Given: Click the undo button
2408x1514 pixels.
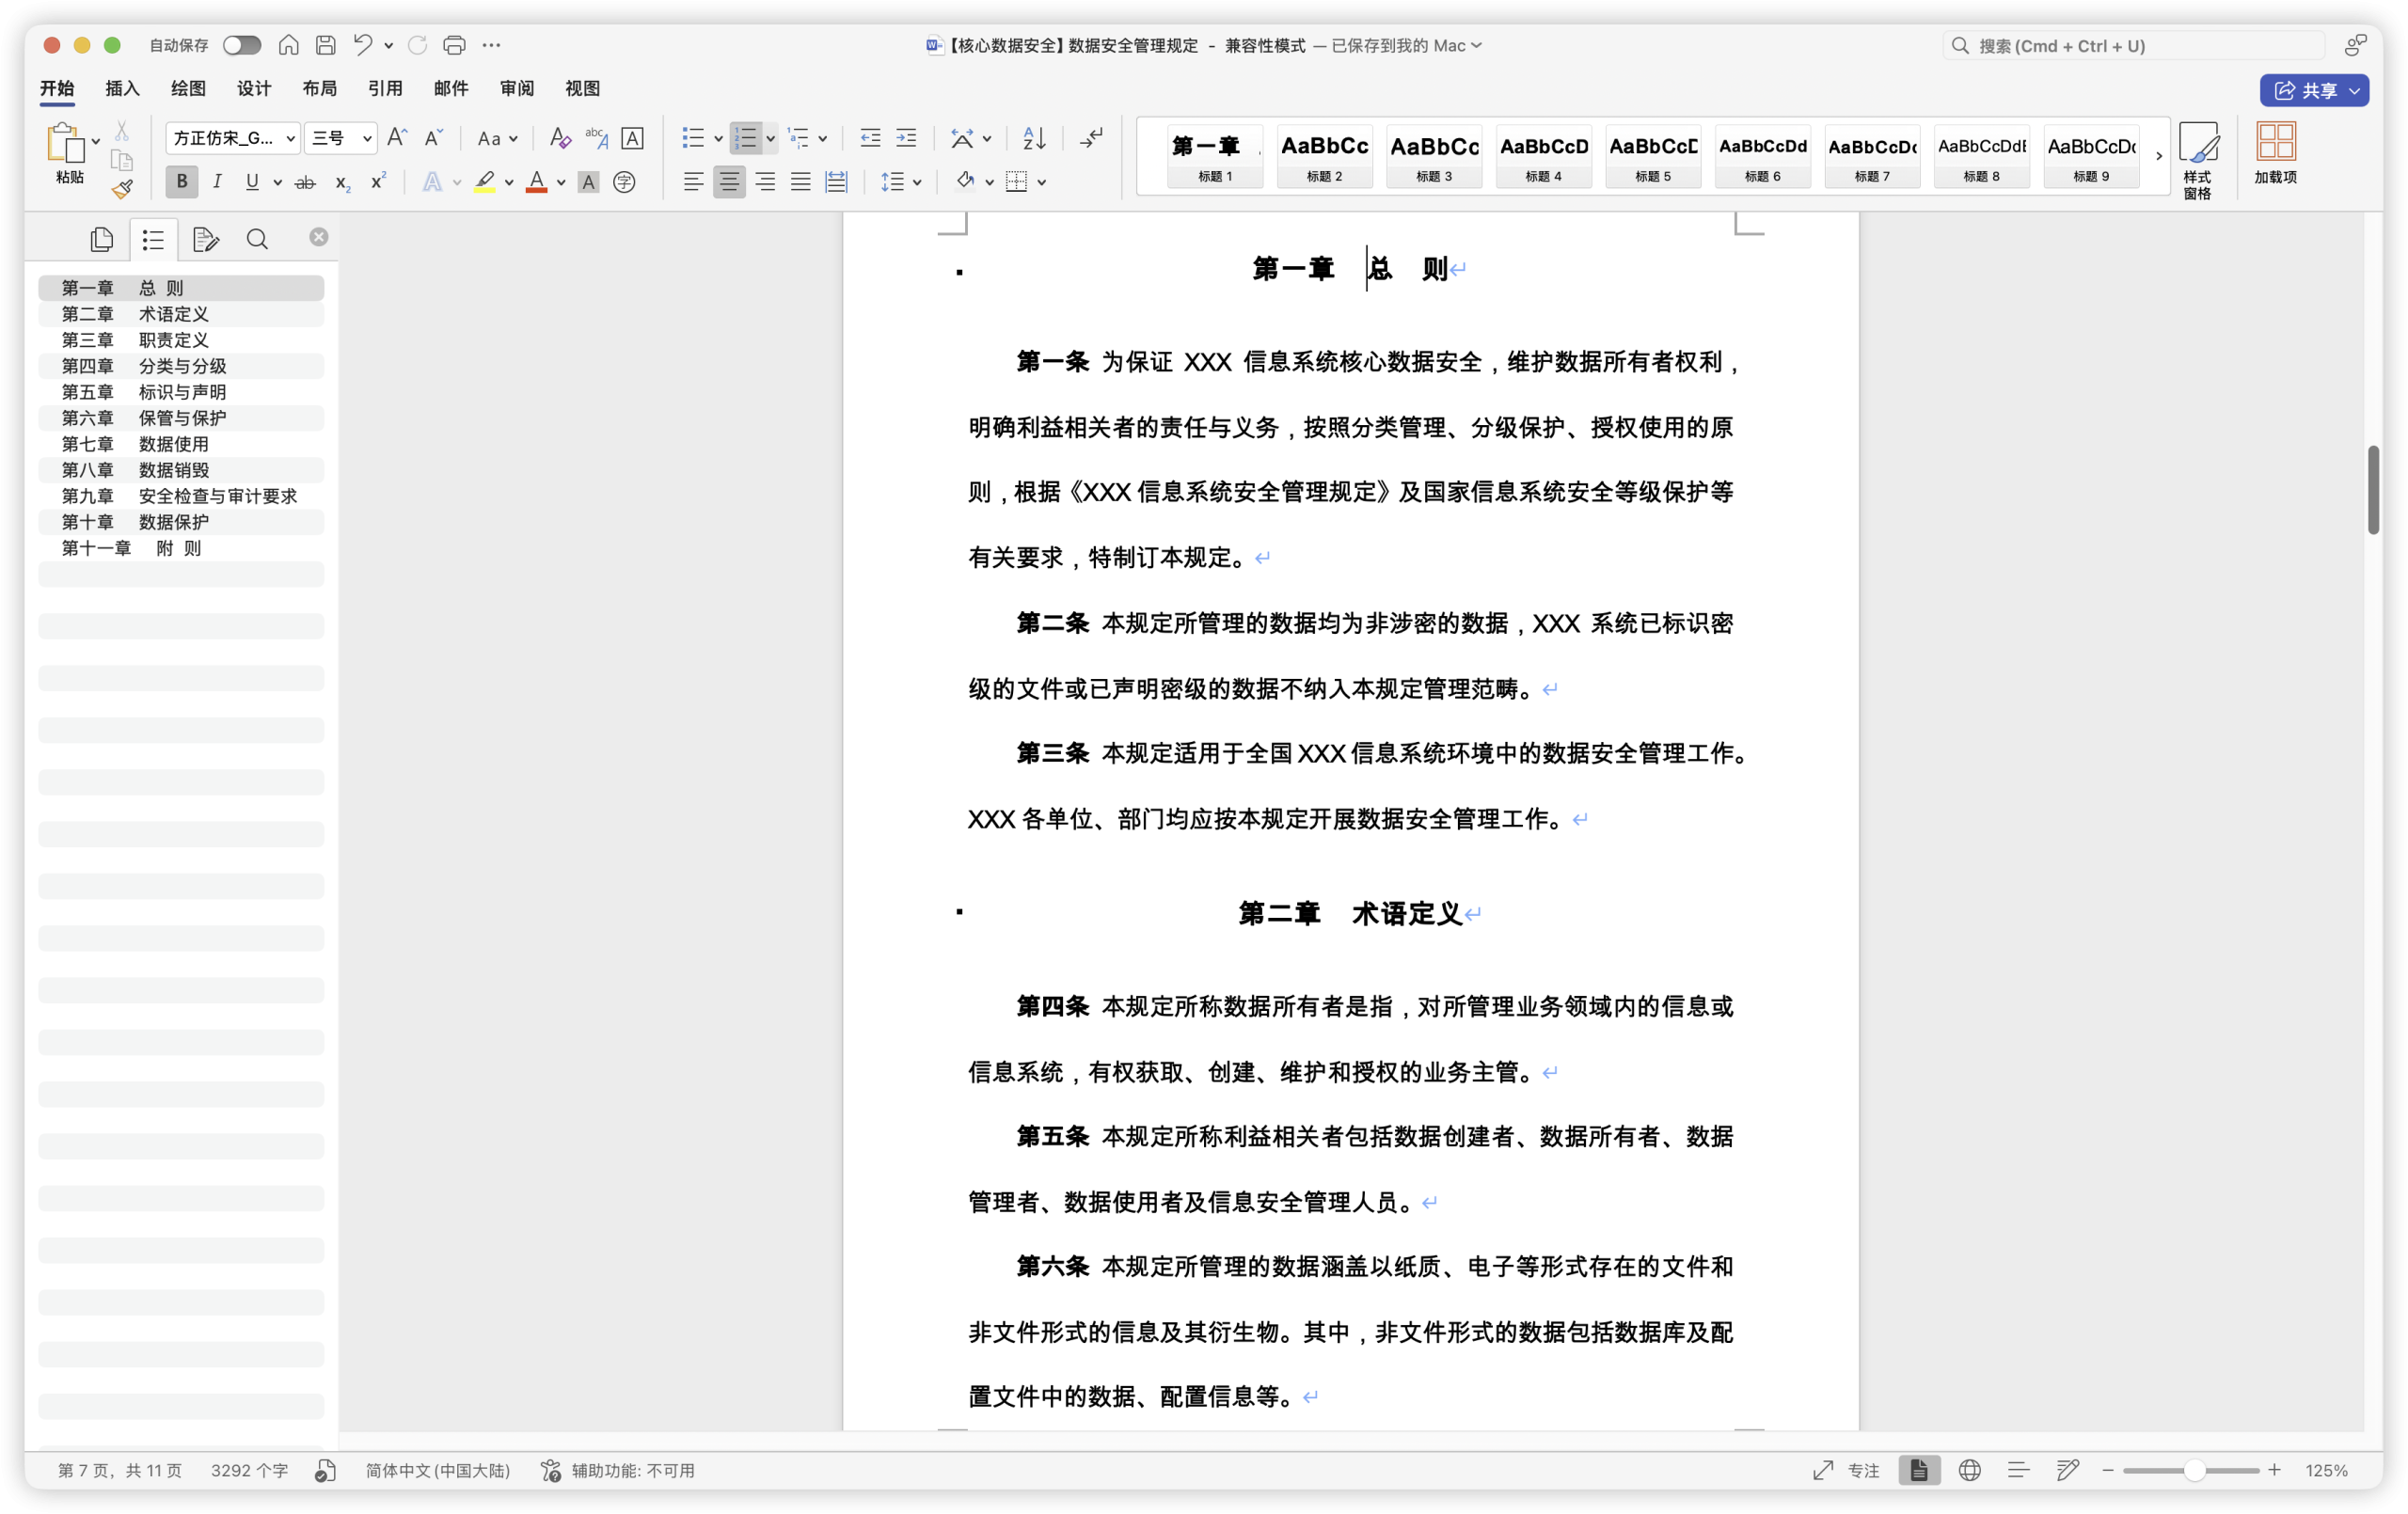Looking at the screenshot, I should click(363, 45).
